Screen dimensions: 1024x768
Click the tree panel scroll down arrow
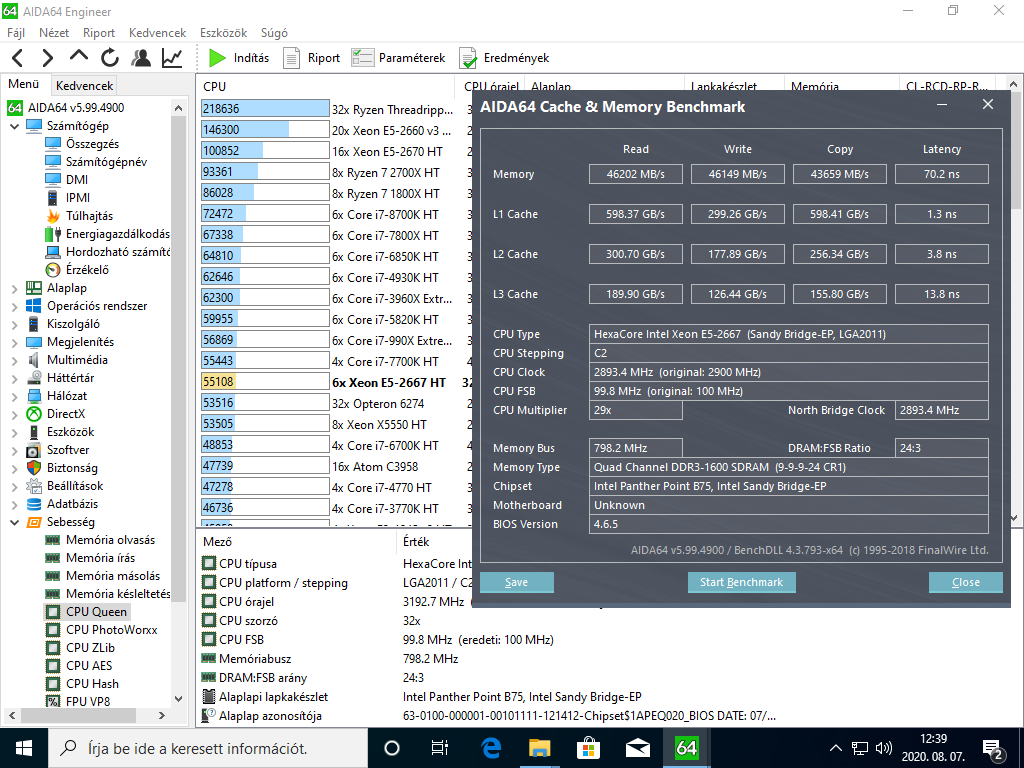tap(179, 699)
